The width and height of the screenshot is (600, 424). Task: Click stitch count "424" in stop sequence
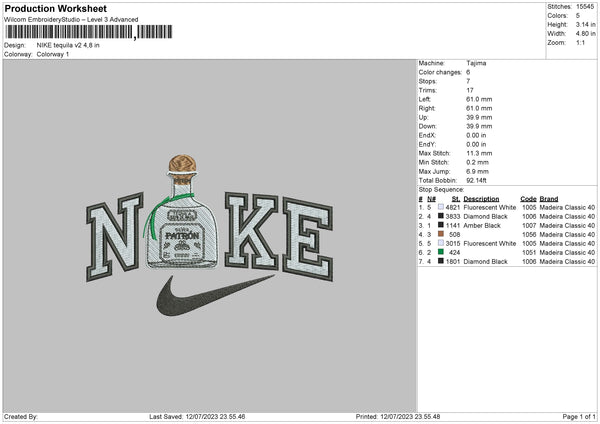(455, 252)
